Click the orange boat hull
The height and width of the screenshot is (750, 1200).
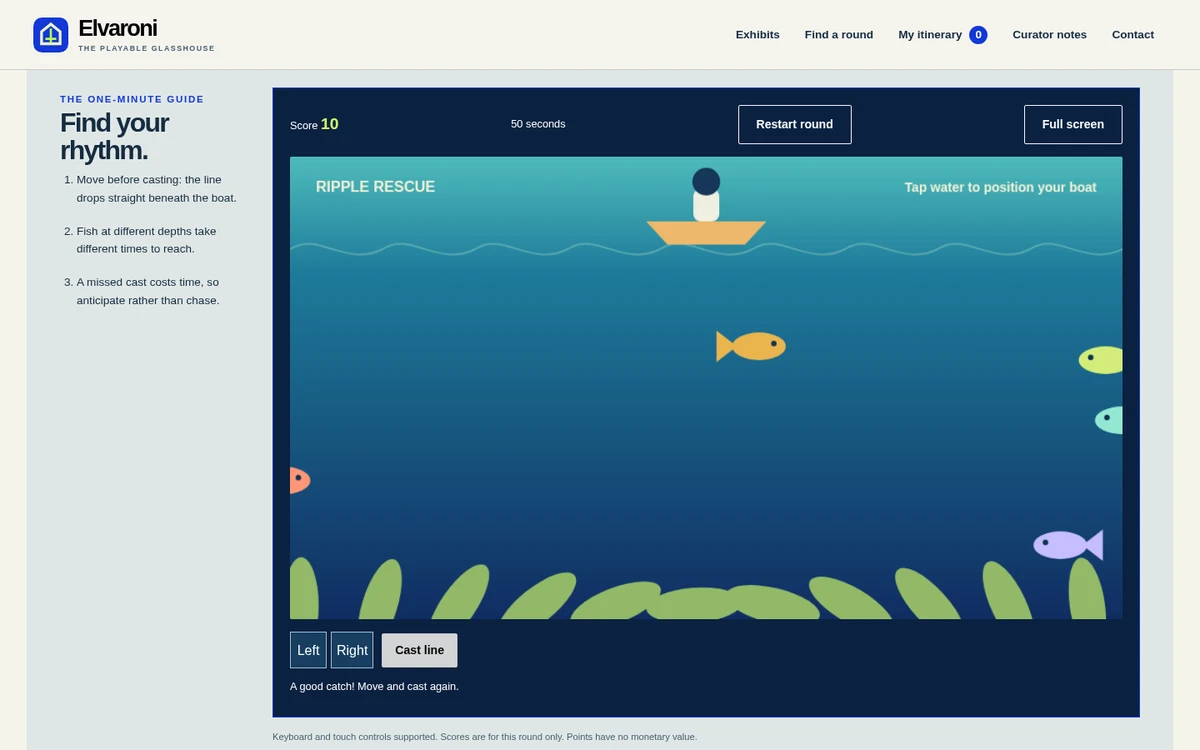pyautogui.click(x=706, y=233)
